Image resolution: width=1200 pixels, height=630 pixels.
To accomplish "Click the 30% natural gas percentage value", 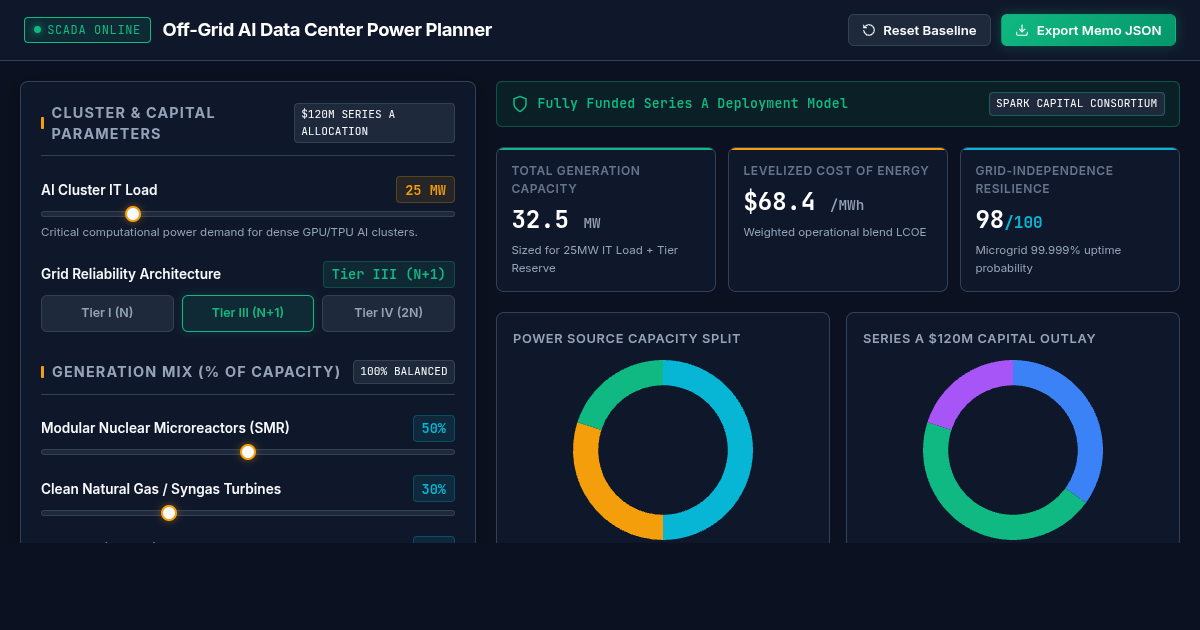I will tap(434, 489).
